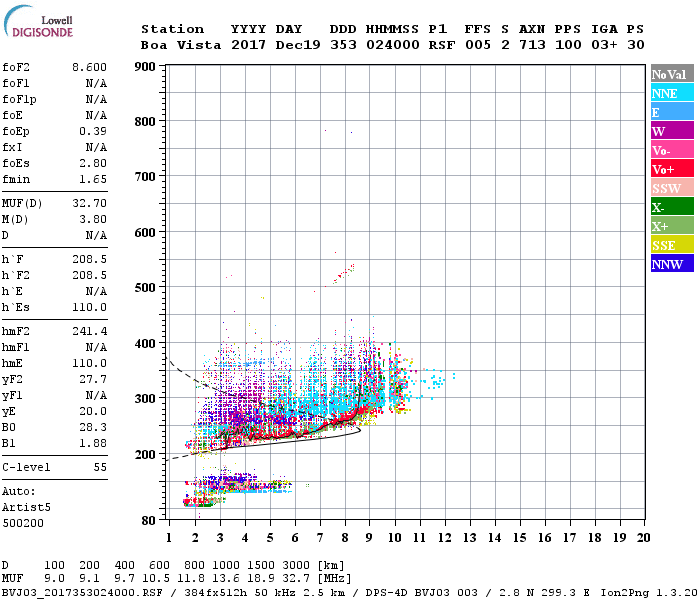The height and width of the screenshot is (600, 700).
Task: Click the h`Es value 110.0
Action: point(89,308)
